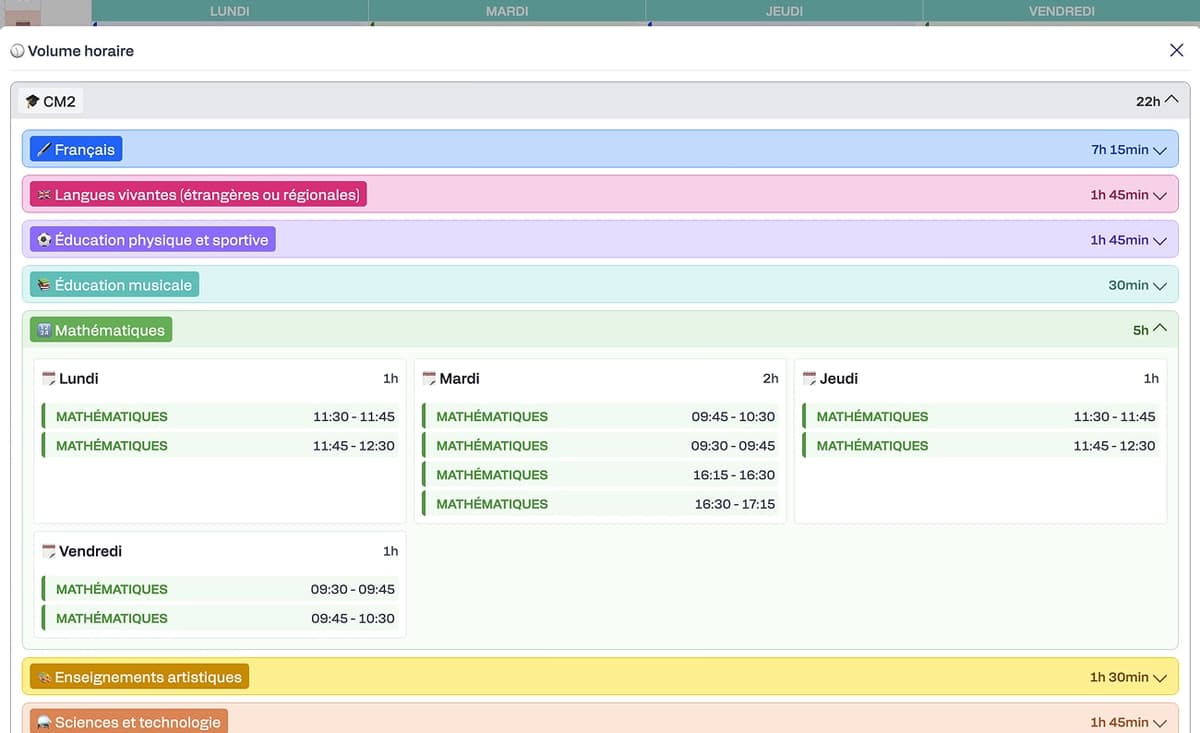Click the Éducation physique et sportive label
1200x733 pixels.
click(161, 240)
